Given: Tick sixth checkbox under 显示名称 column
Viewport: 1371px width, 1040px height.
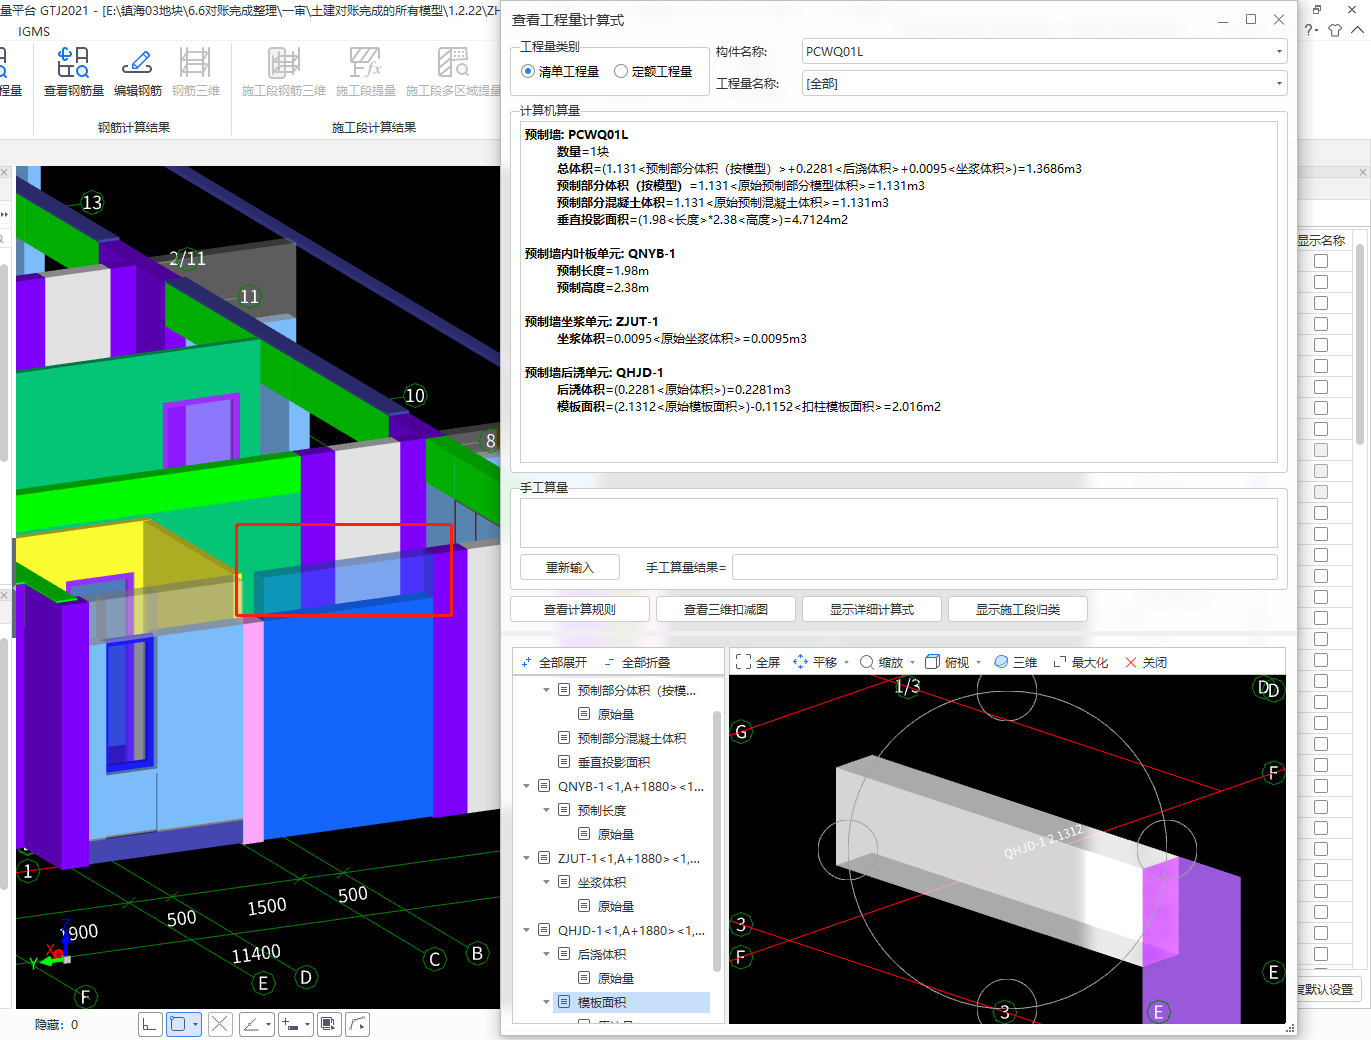Looking at the screenshot, I should (1321, 366).
